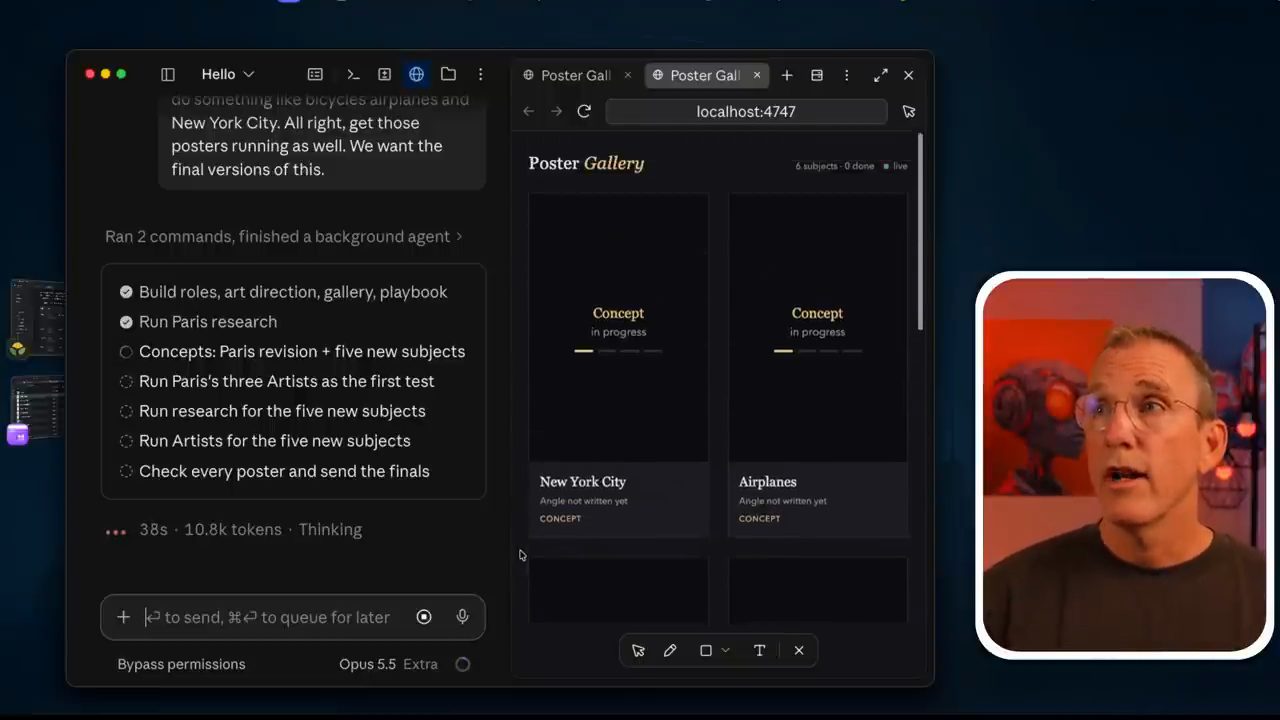Go back in the browser pane
Screen dimensions: 1280x720
(x=529, y=111)
